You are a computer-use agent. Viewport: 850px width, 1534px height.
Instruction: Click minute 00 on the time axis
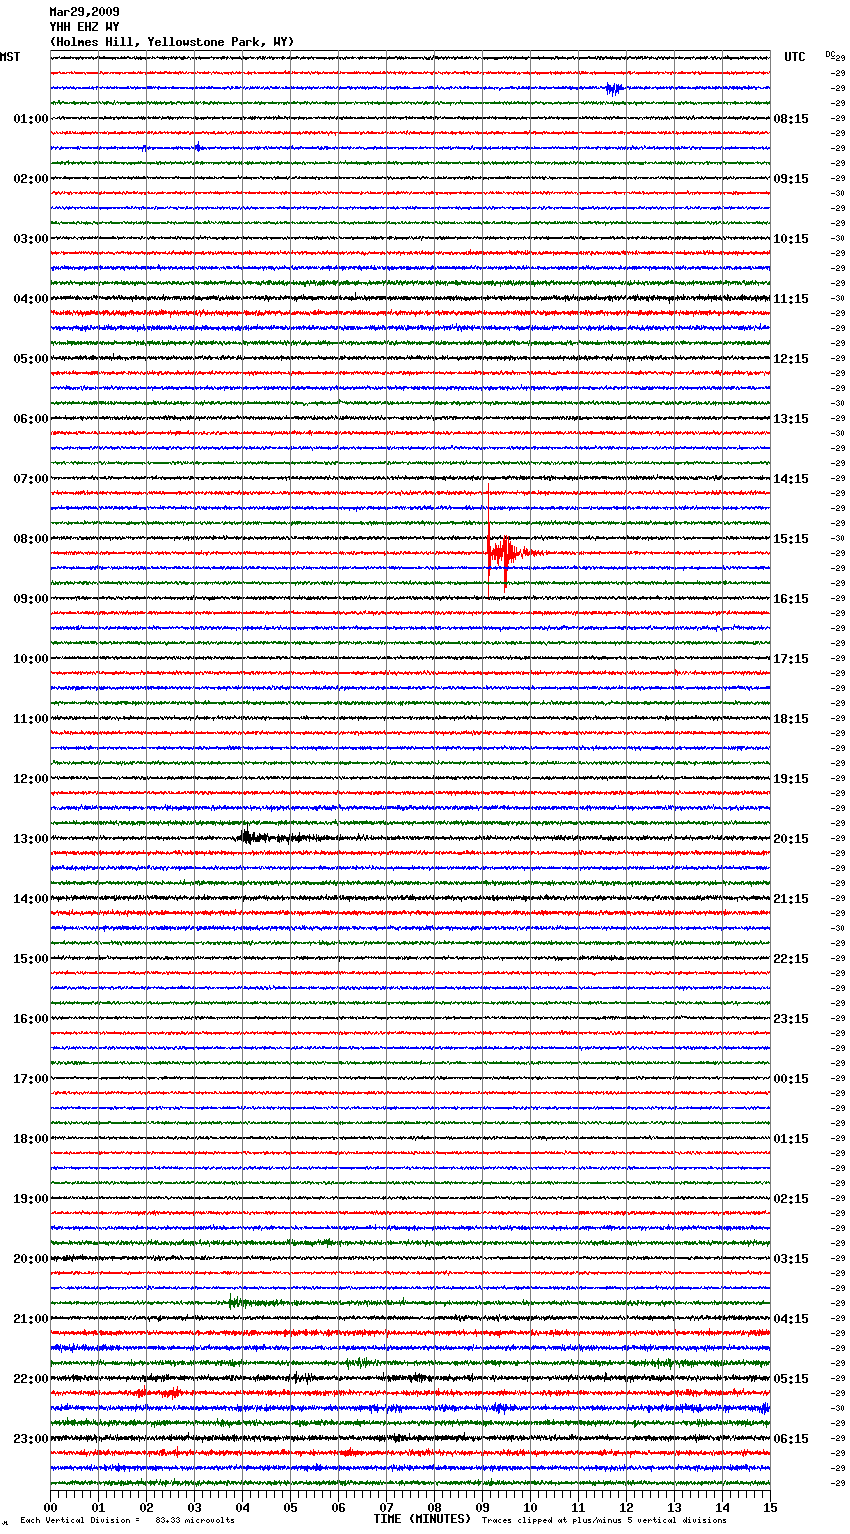[x=51, y=1507]
